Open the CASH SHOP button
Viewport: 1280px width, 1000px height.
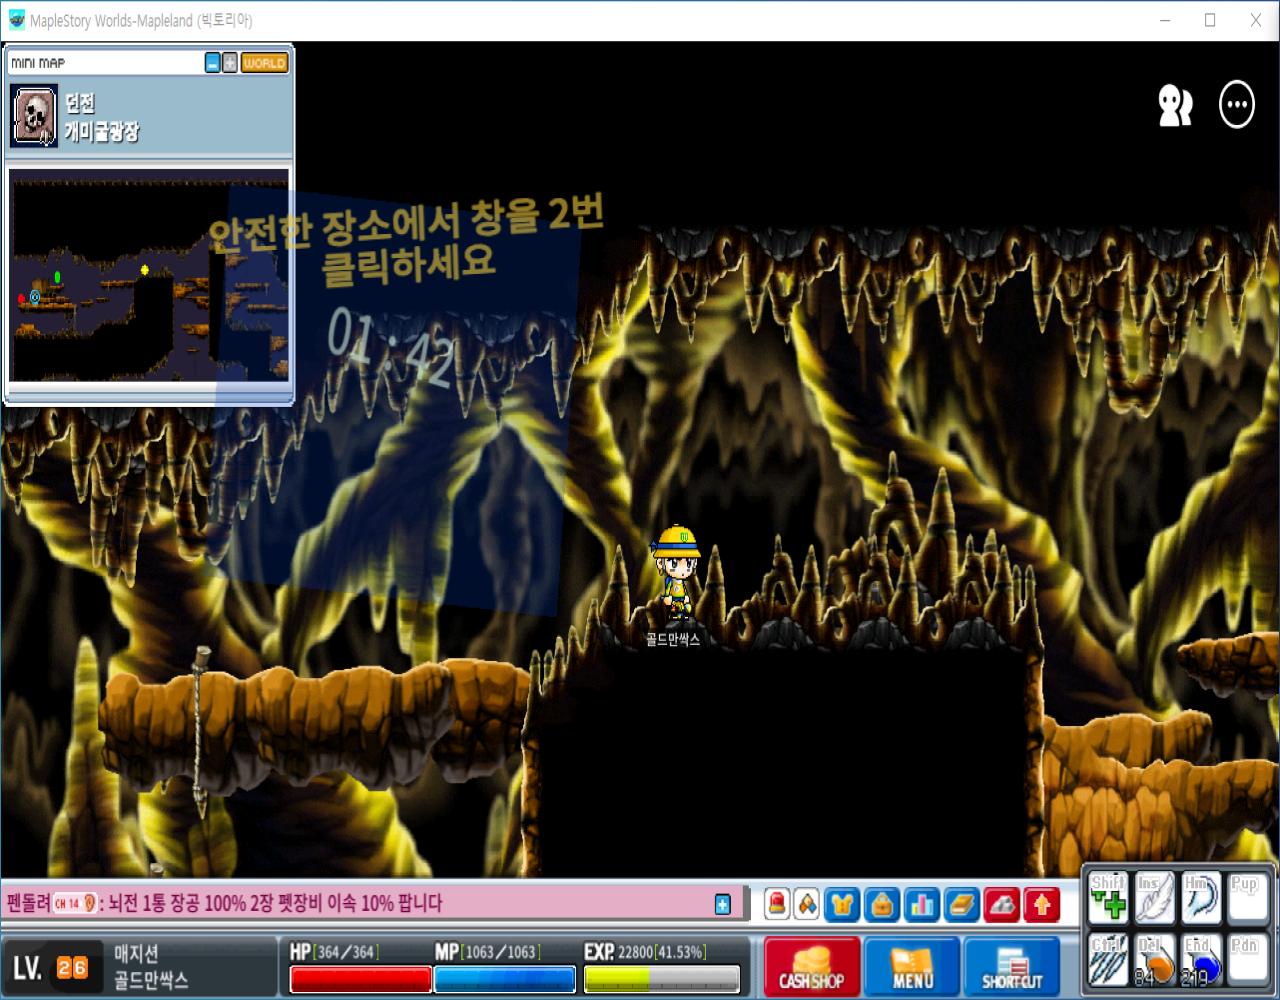(x=812, y=966)
